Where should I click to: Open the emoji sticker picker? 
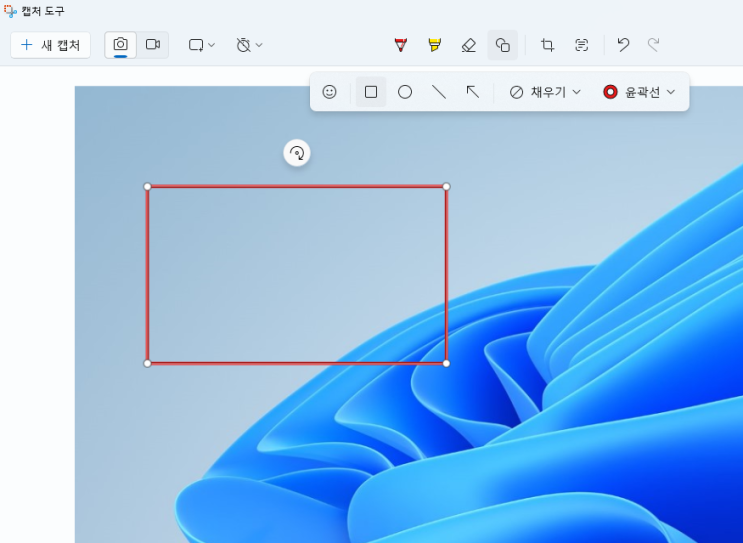329,92
